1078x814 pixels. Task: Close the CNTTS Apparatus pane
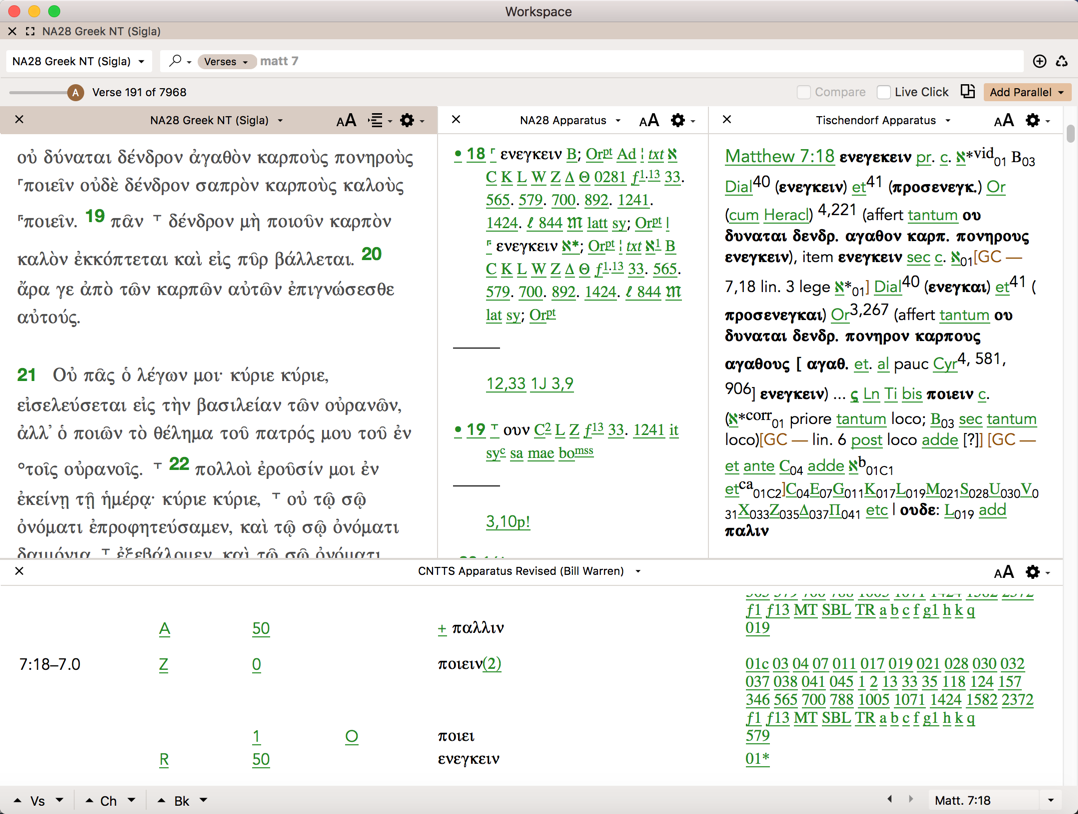point(19,571)
